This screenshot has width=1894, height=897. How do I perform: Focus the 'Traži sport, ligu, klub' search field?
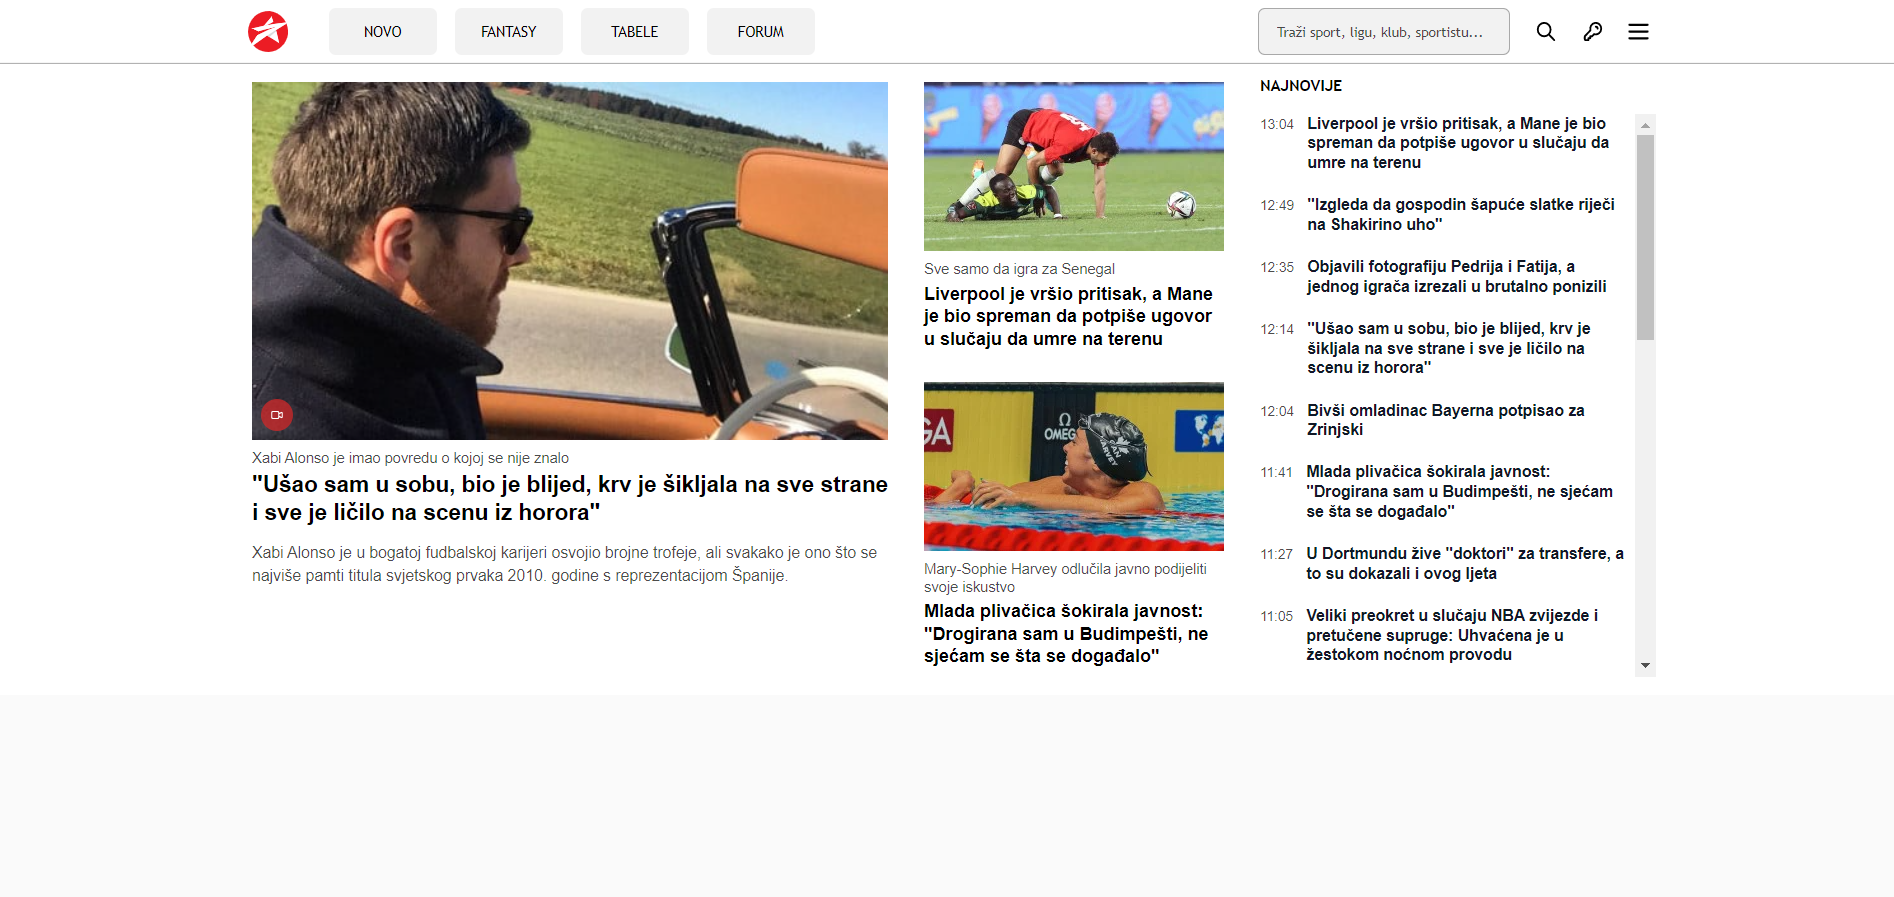pyautogui.click(x=1384, y=32)
